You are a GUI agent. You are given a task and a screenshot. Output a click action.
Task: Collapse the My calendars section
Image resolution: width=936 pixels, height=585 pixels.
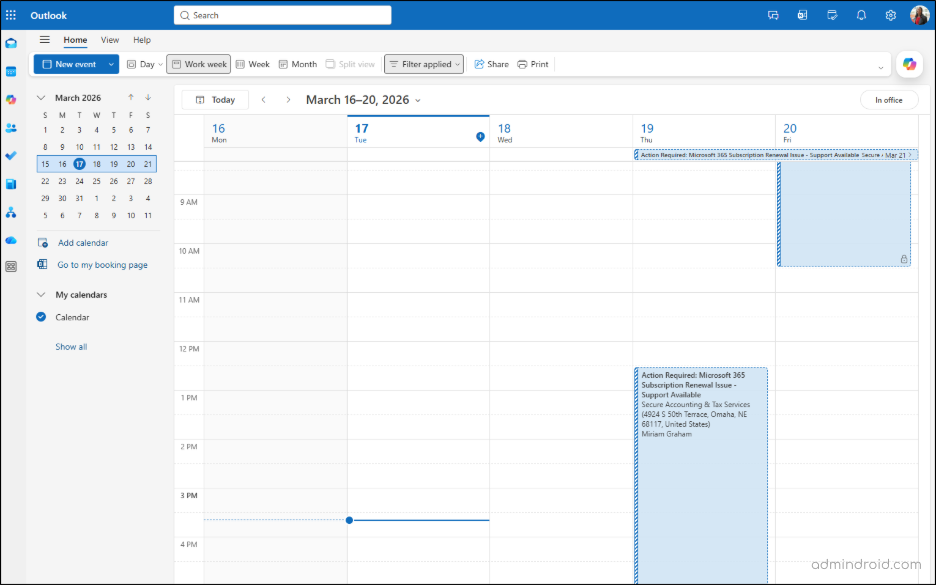(x=41, y=294)
